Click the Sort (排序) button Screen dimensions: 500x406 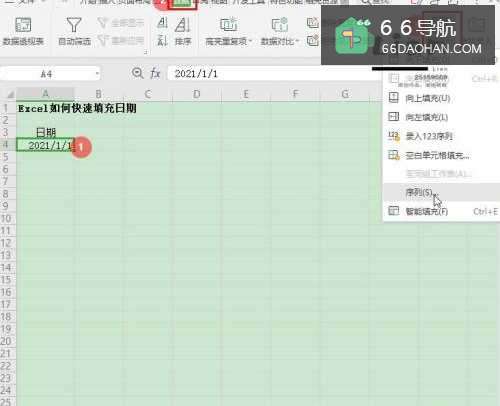tap(183, 32)
